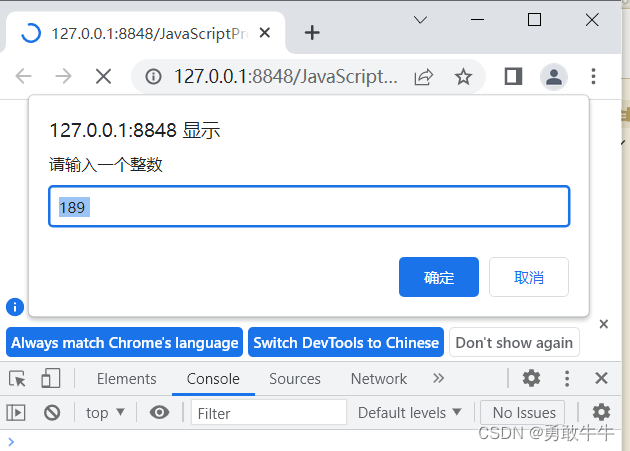Show the console sidebar icon
Image resolution: width=630 pixels, height=451 pixels.
click(16, 413)
